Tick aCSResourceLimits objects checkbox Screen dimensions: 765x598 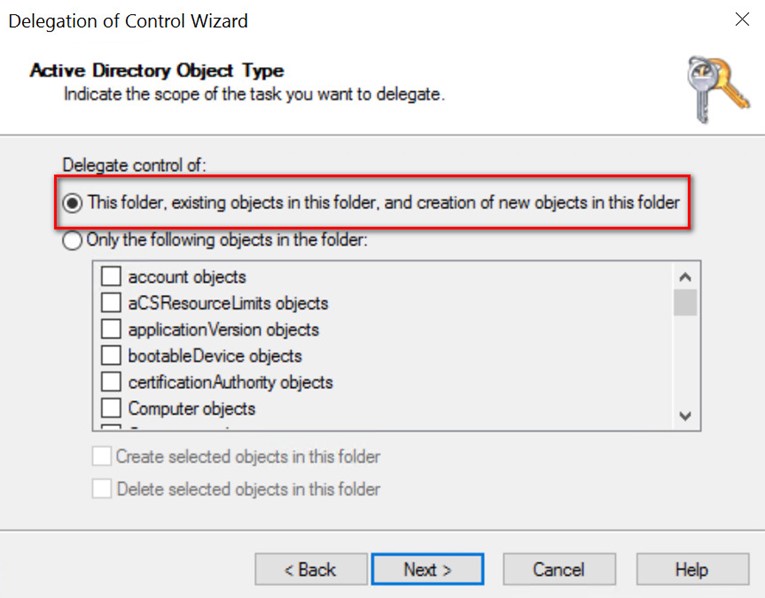(111, 302)
